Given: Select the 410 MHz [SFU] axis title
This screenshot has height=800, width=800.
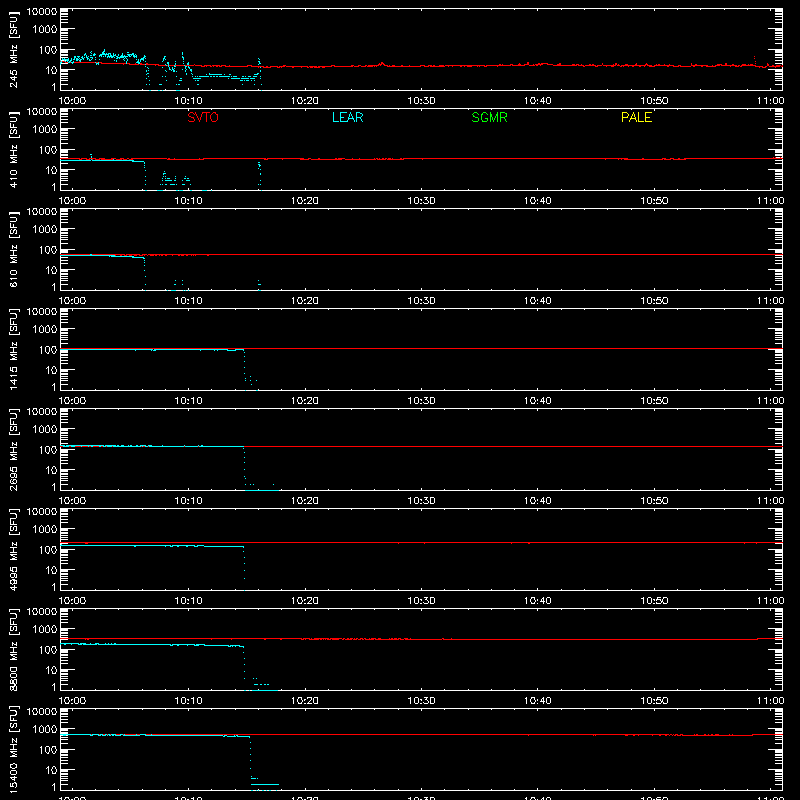Looking at the screenshot, I should click(x=13, y=149).
